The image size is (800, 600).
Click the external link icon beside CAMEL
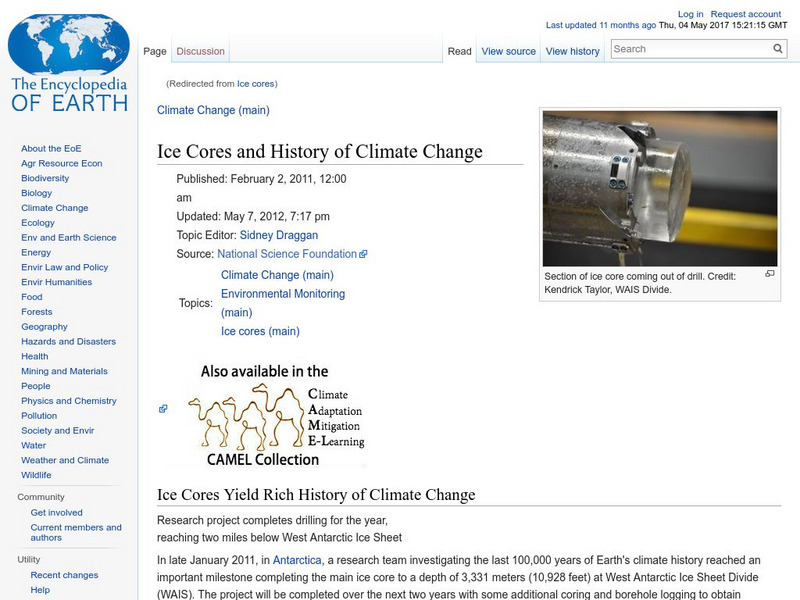pos(163,409)
